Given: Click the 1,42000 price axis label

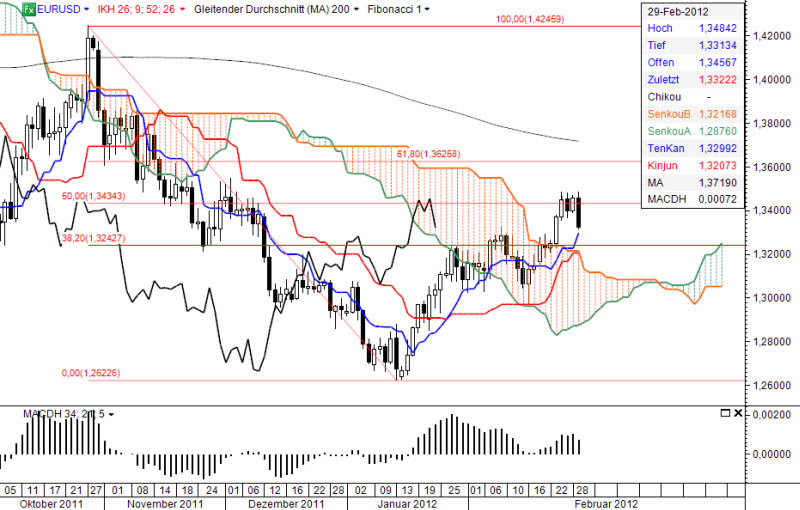Looking at the screenshot, I should click(772, 36).
